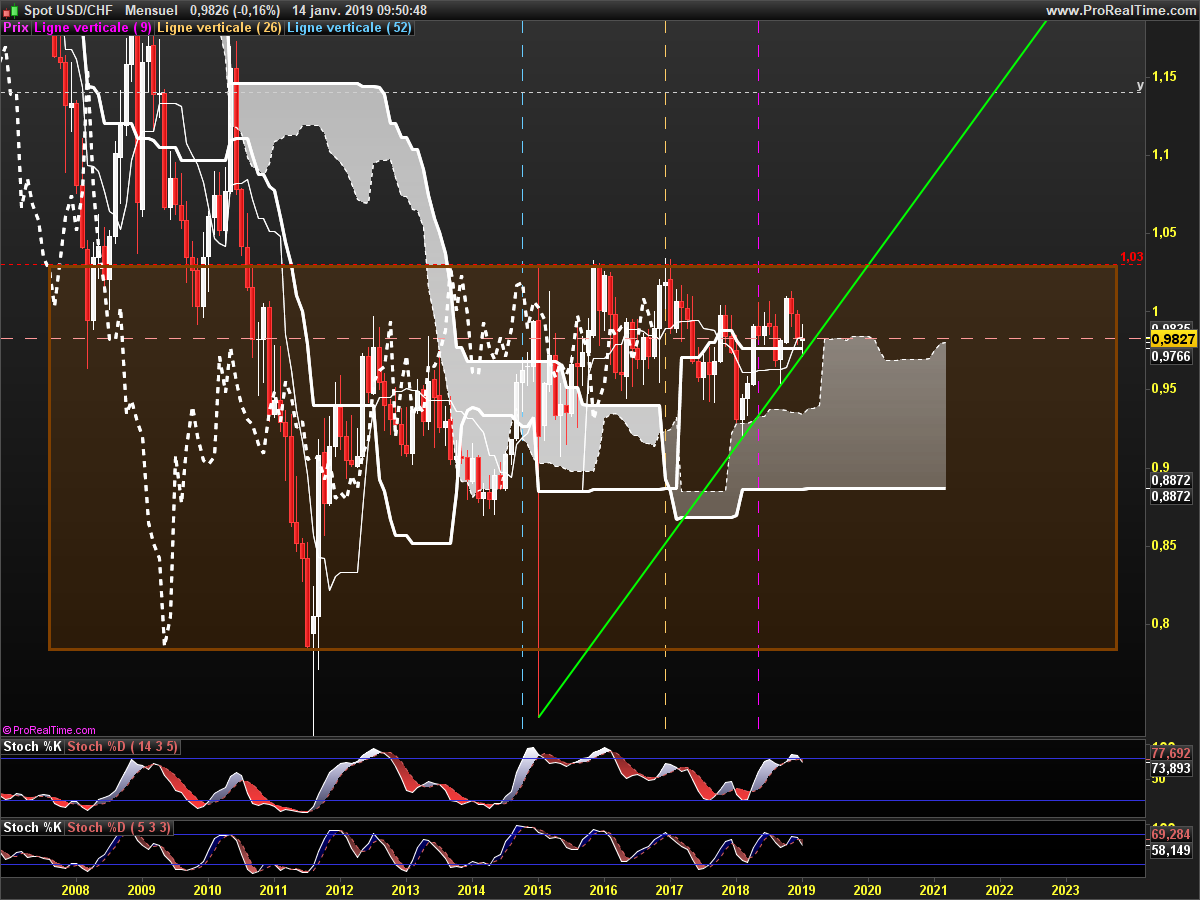Select the magenta dashed vertical line near 2018

[x=758, y=380]
